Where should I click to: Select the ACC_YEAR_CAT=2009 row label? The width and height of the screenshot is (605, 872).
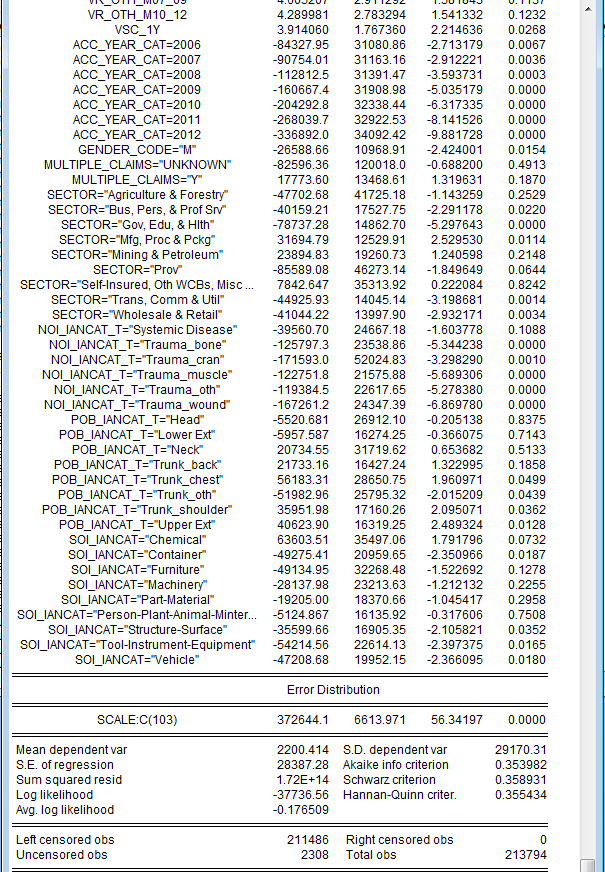point(137,90)
